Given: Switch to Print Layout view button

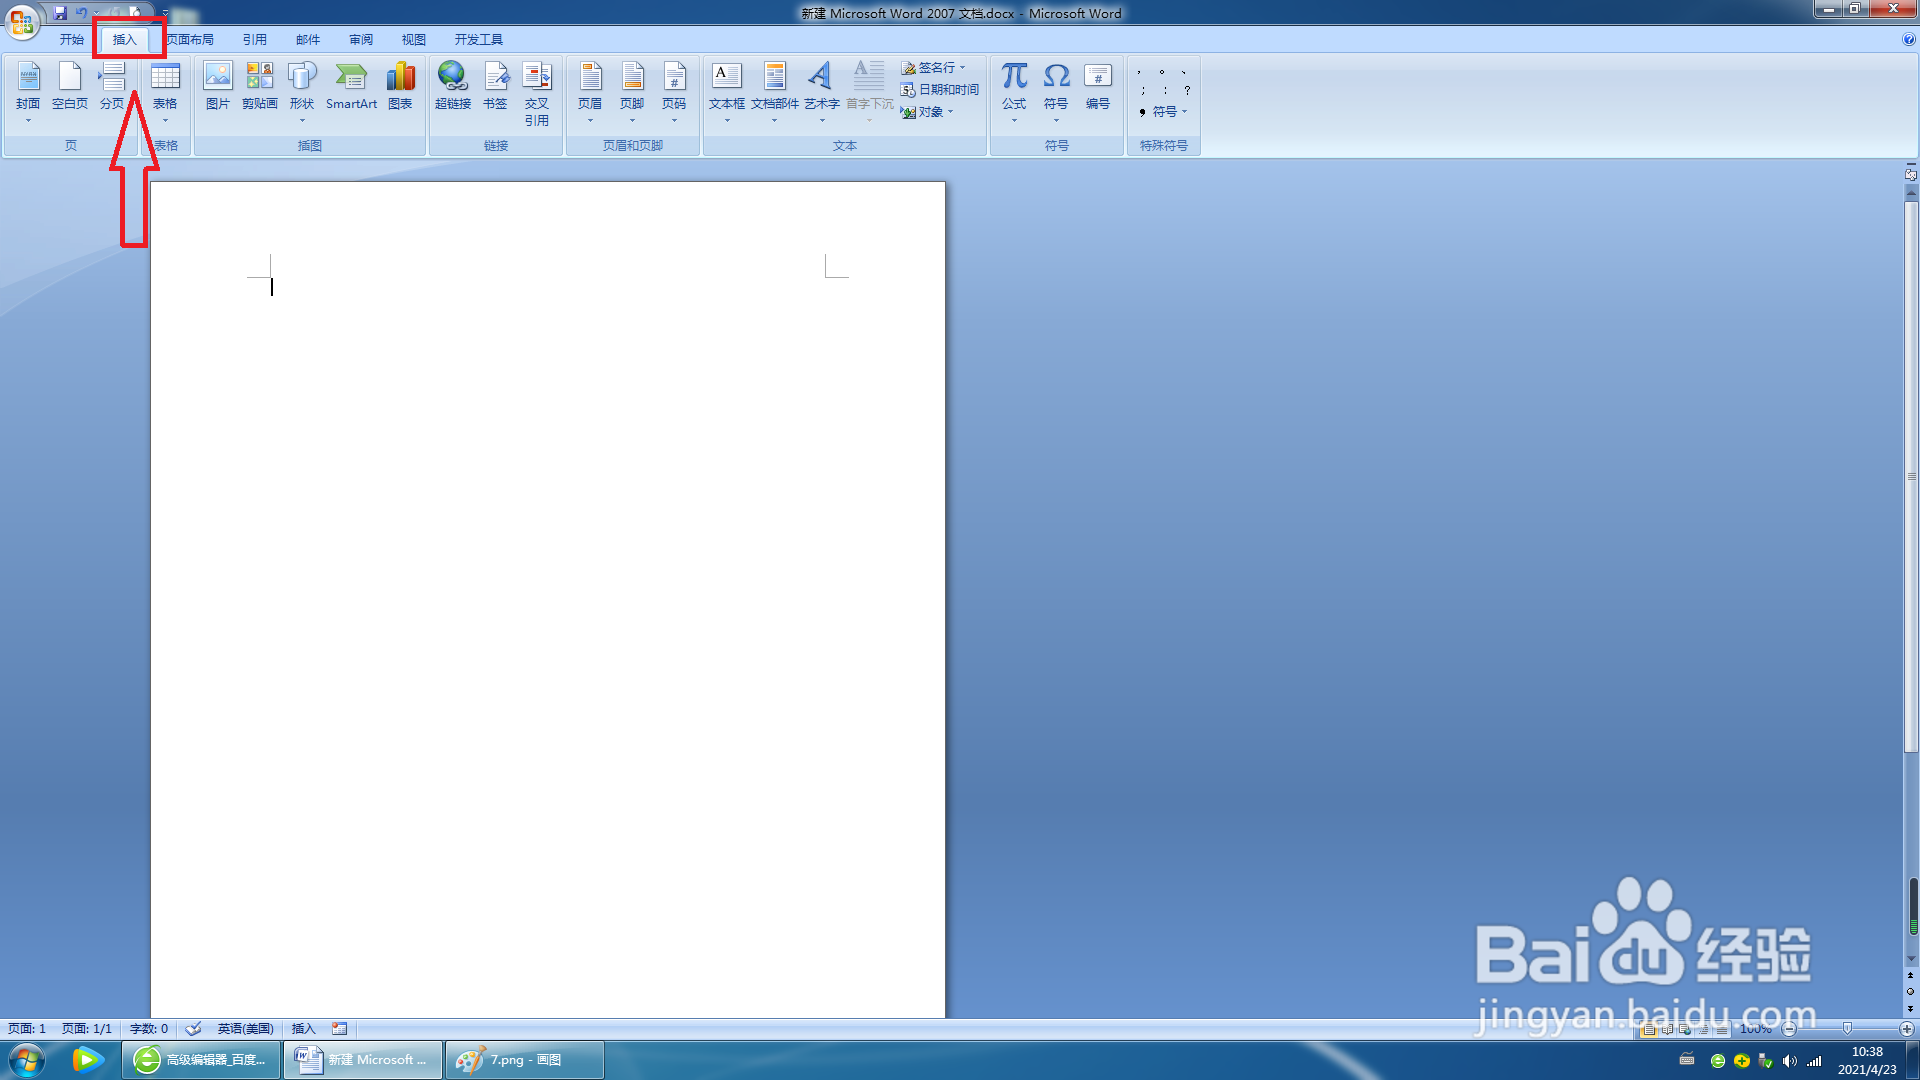Looking at the screenshot, I should [x=1648, y=1029].
